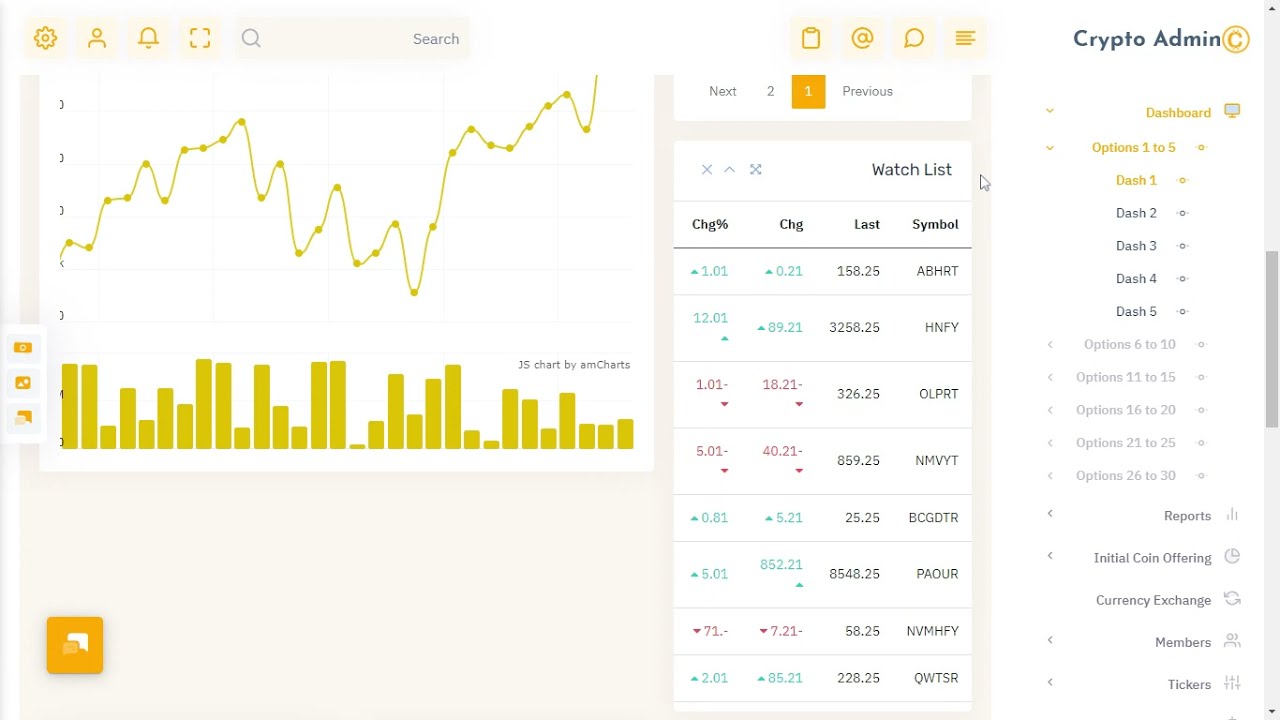
Task: Click the OLPRT symbol cell
Action: (x=939, y=394)
